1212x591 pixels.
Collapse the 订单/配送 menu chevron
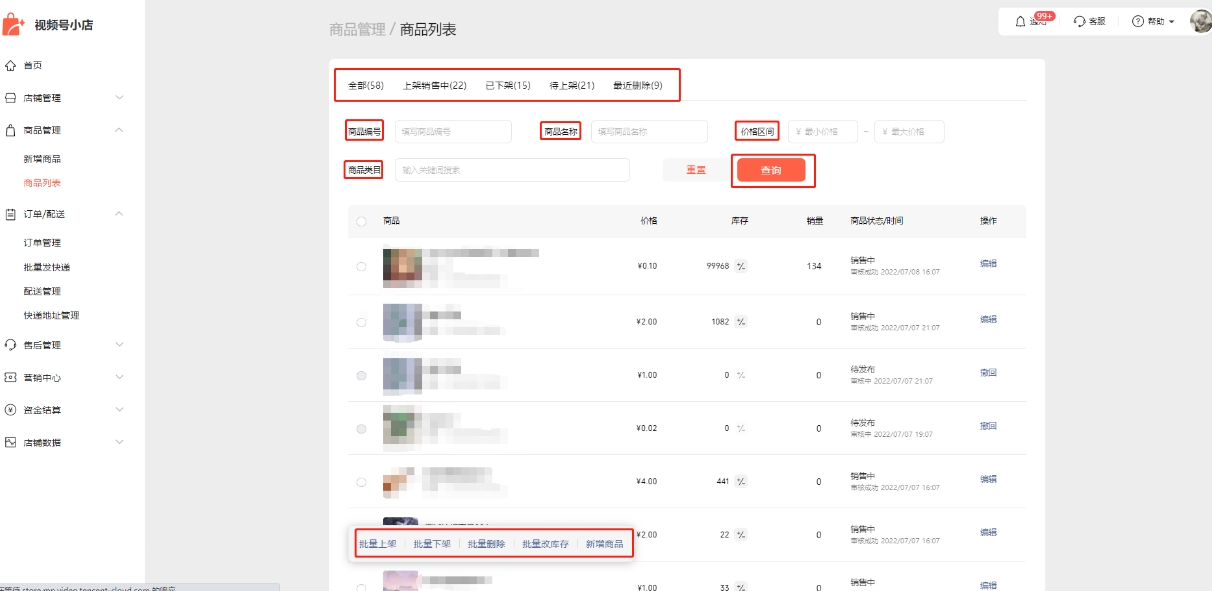click(119, 213)
